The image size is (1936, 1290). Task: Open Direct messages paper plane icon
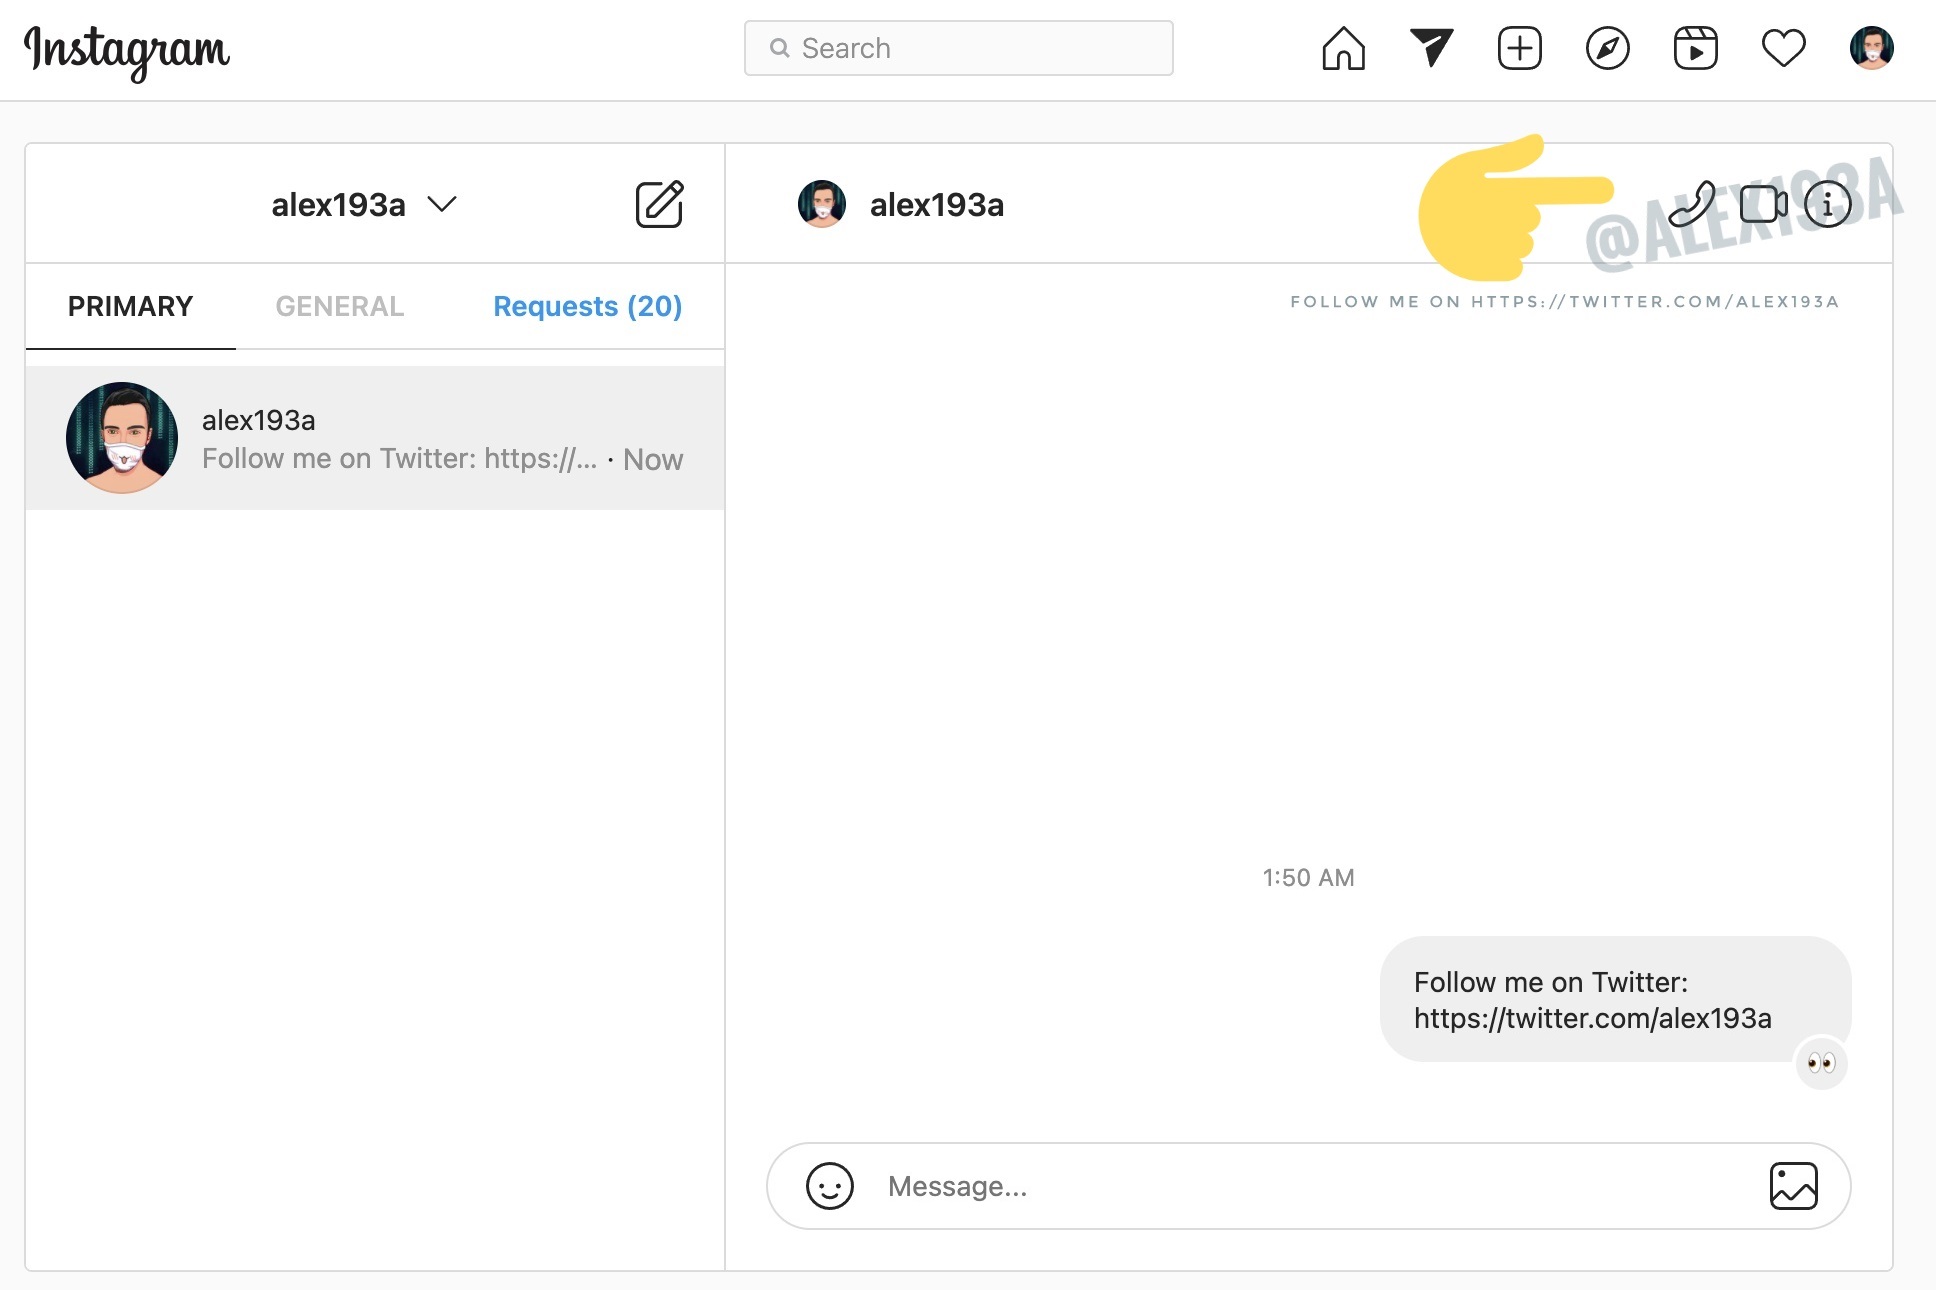coord(1431,48)
